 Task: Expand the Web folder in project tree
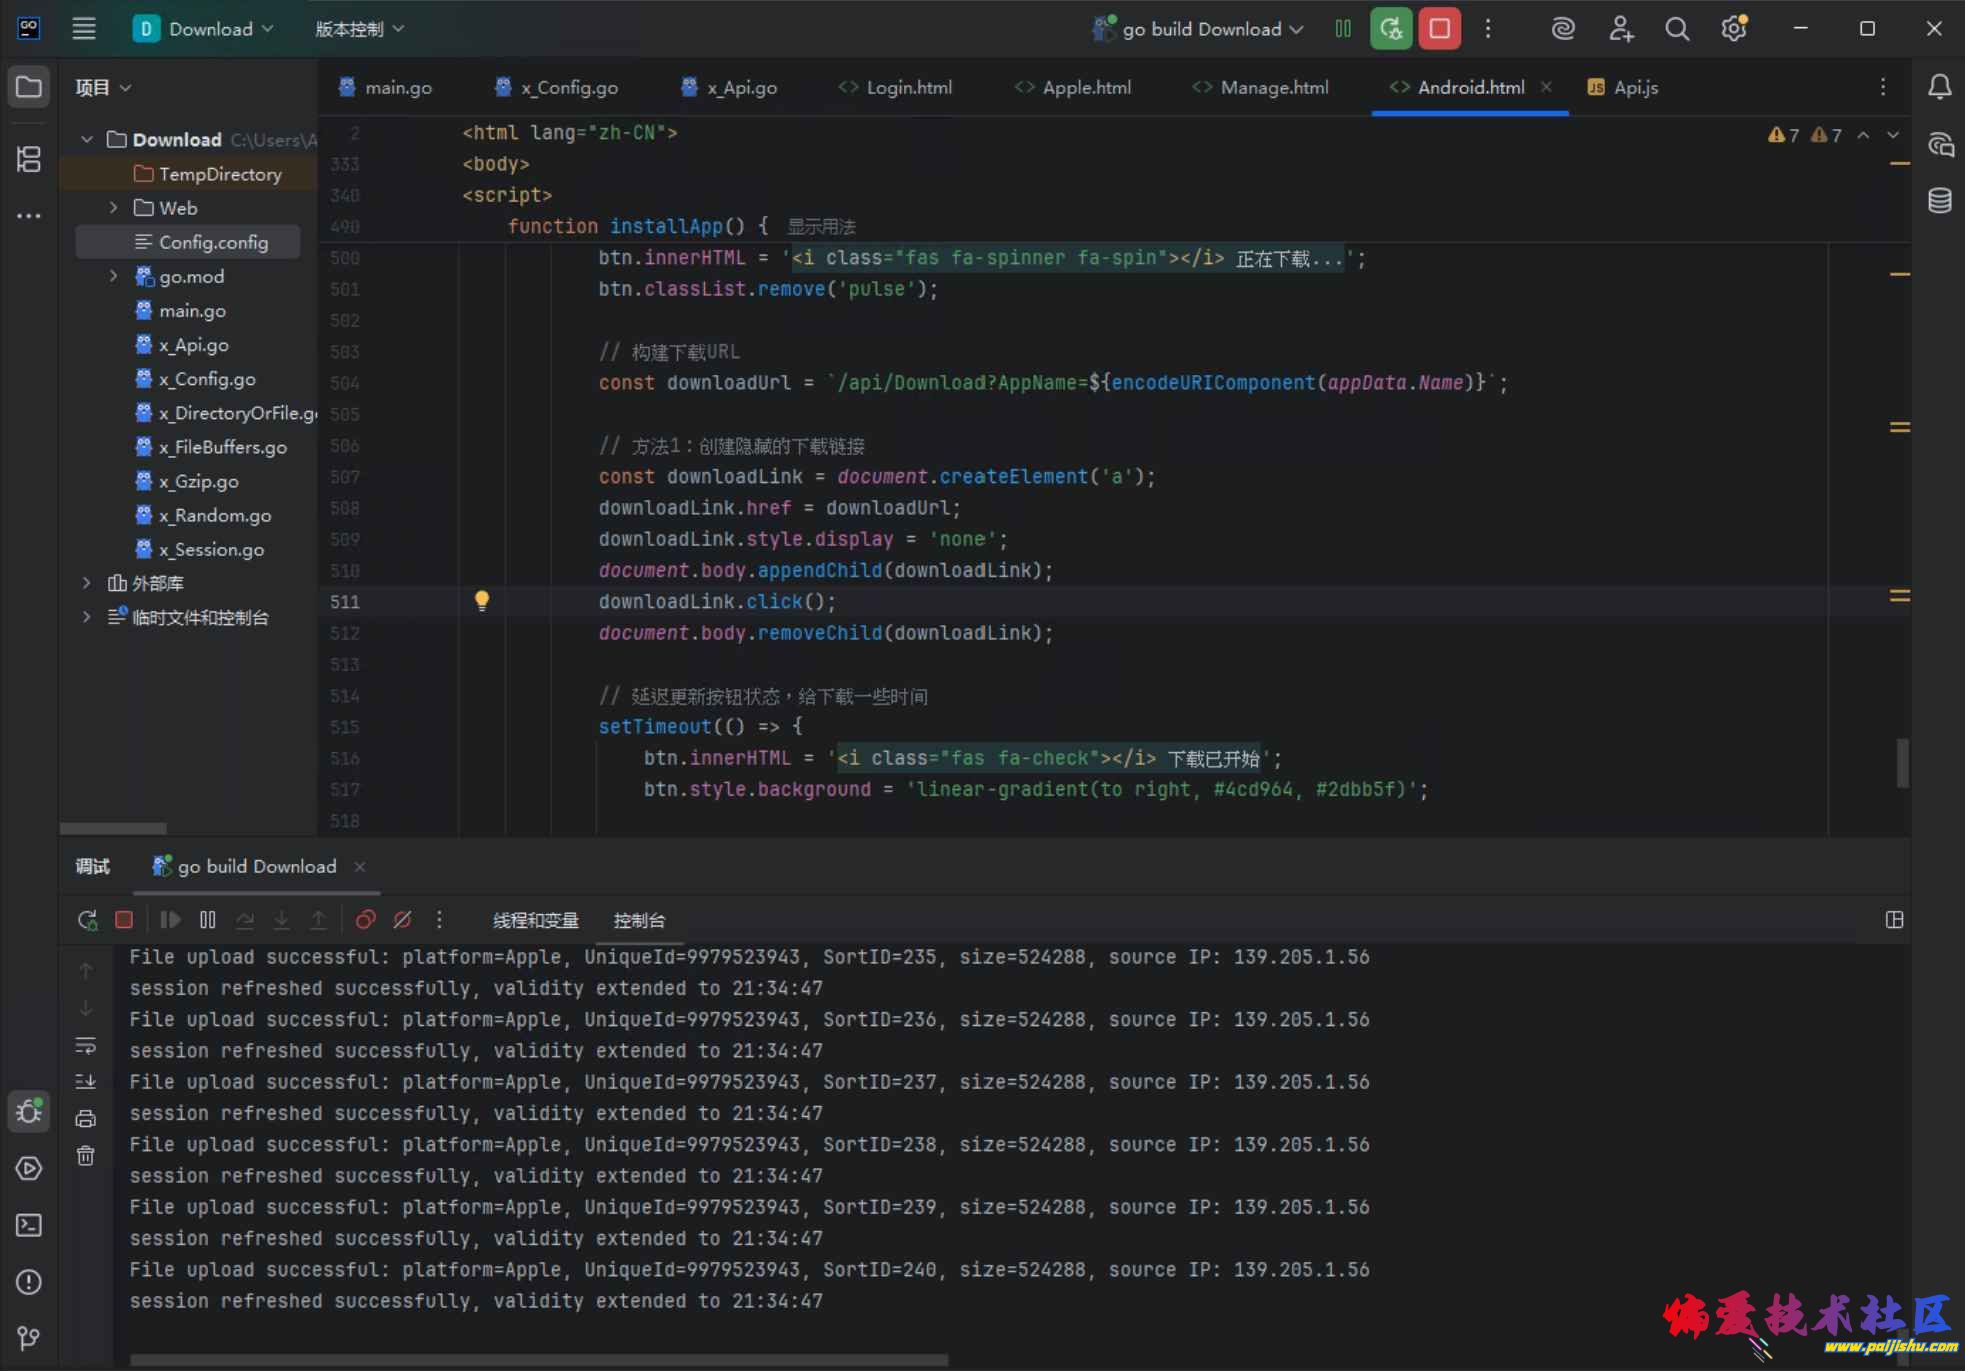(x=114, y=208)
